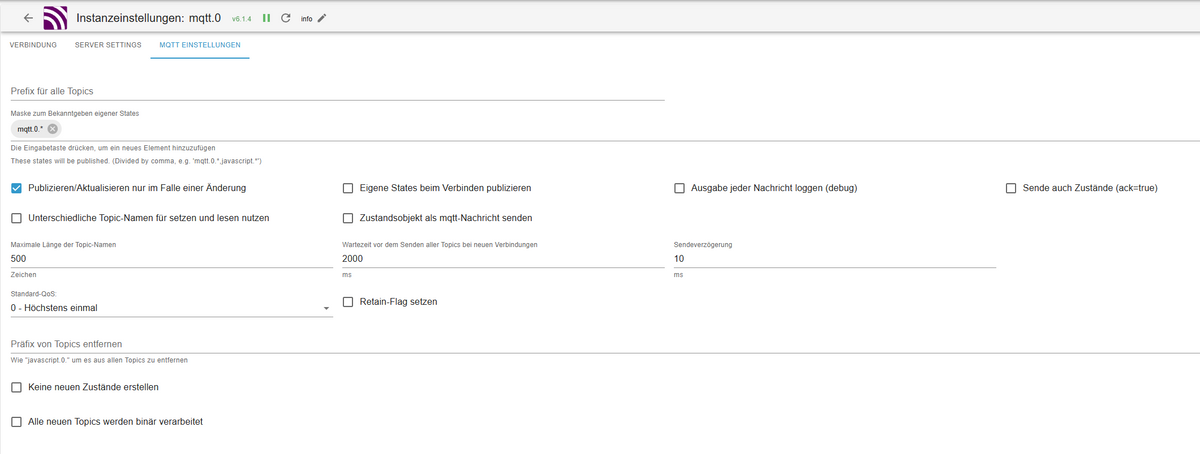Click the Sendeverzögerung field showing 10
Viewport: 1200px width, 454px height.
(834, 259)
